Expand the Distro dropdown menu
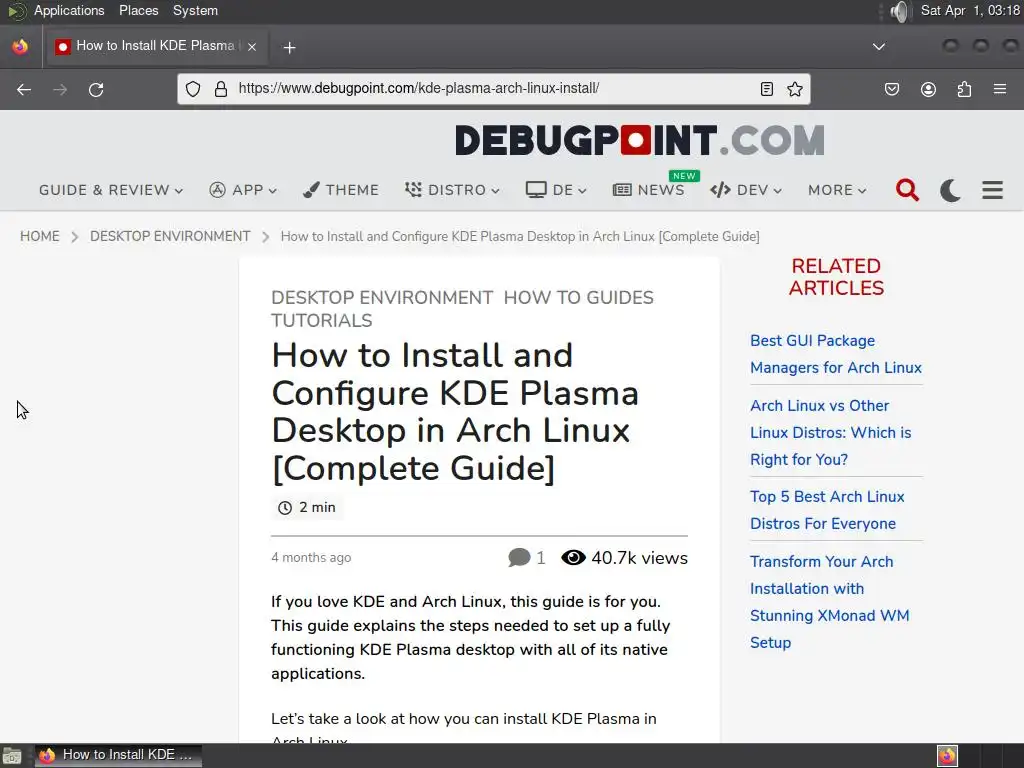 pyautogui.click(x=452, y=190)
